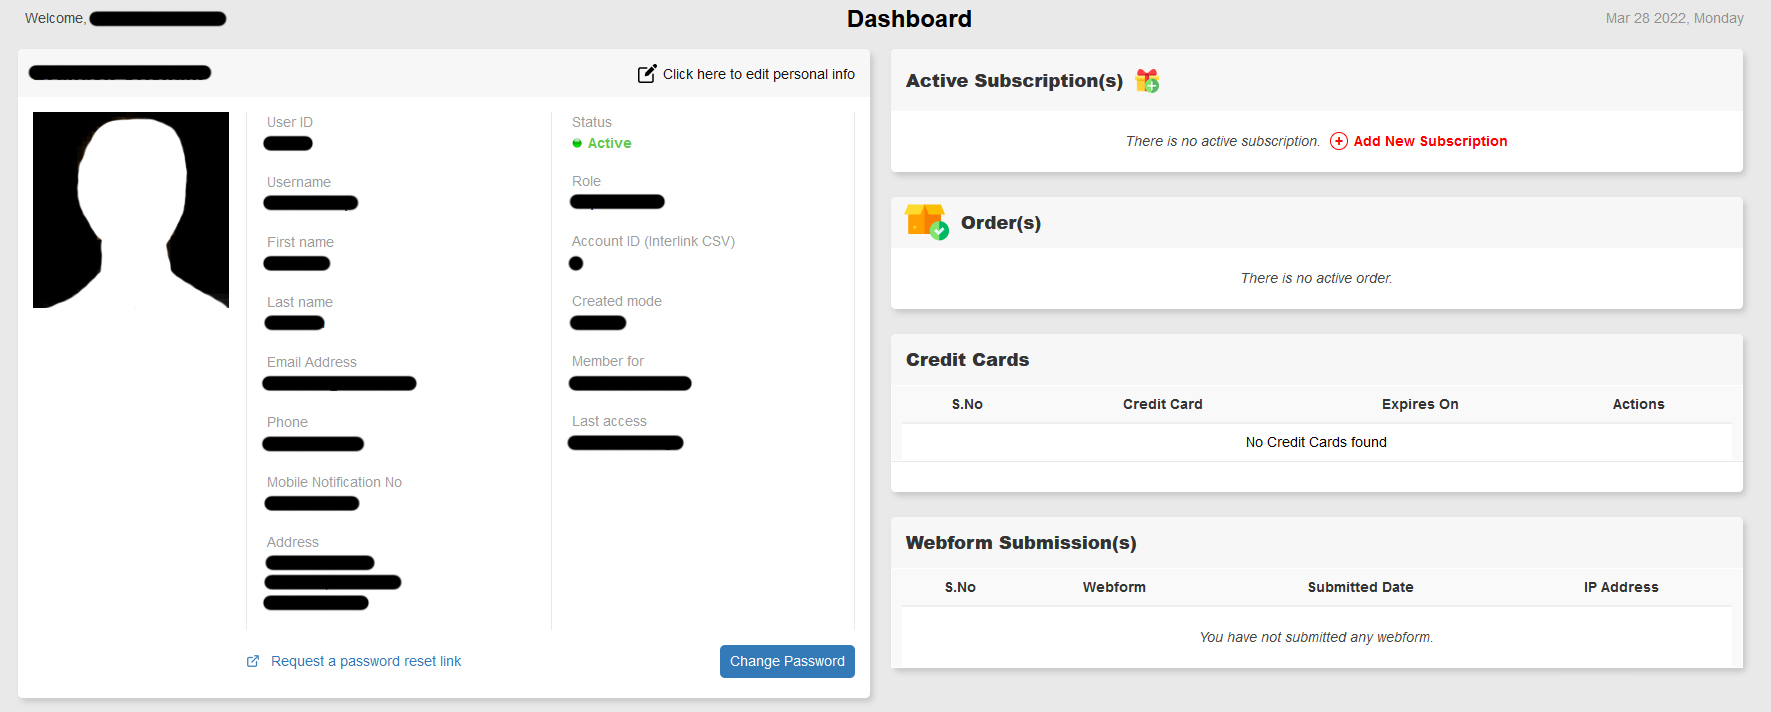Screen dimensions: 1771x712
Task: Click the 'Address' field label
Action: coord(293,542)
